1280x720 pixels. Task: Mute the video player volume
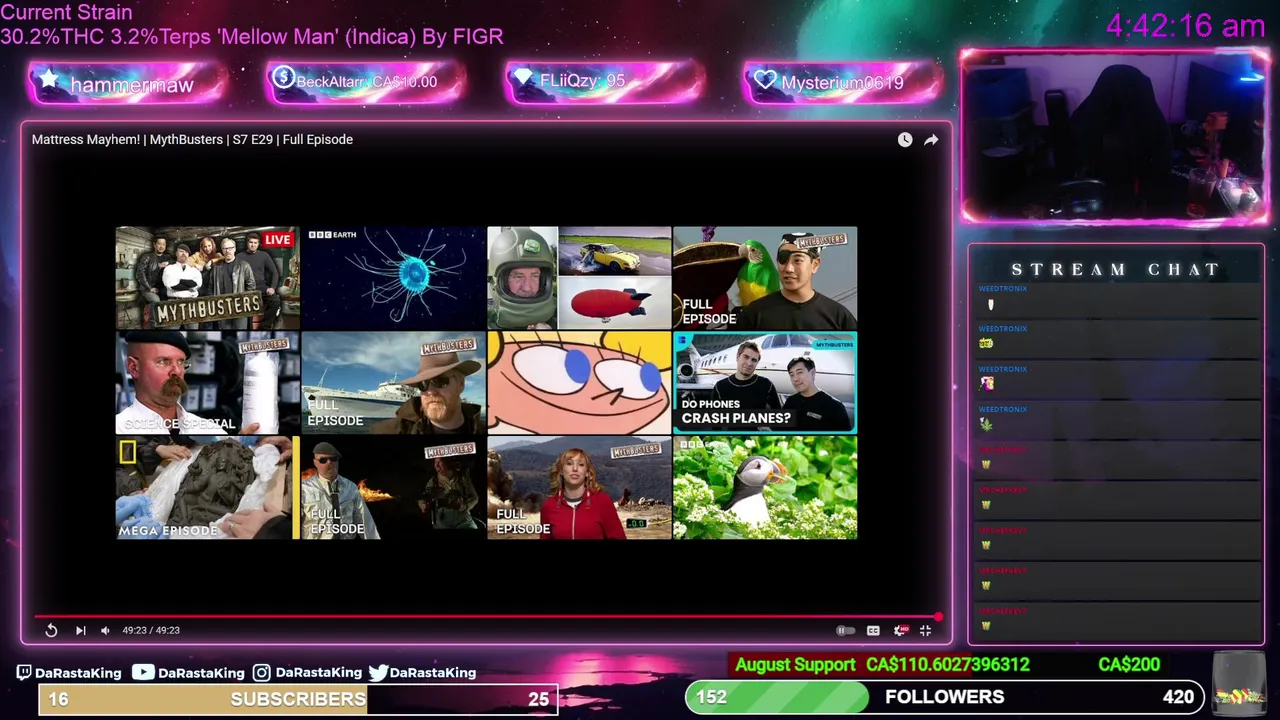coord(105,630)
